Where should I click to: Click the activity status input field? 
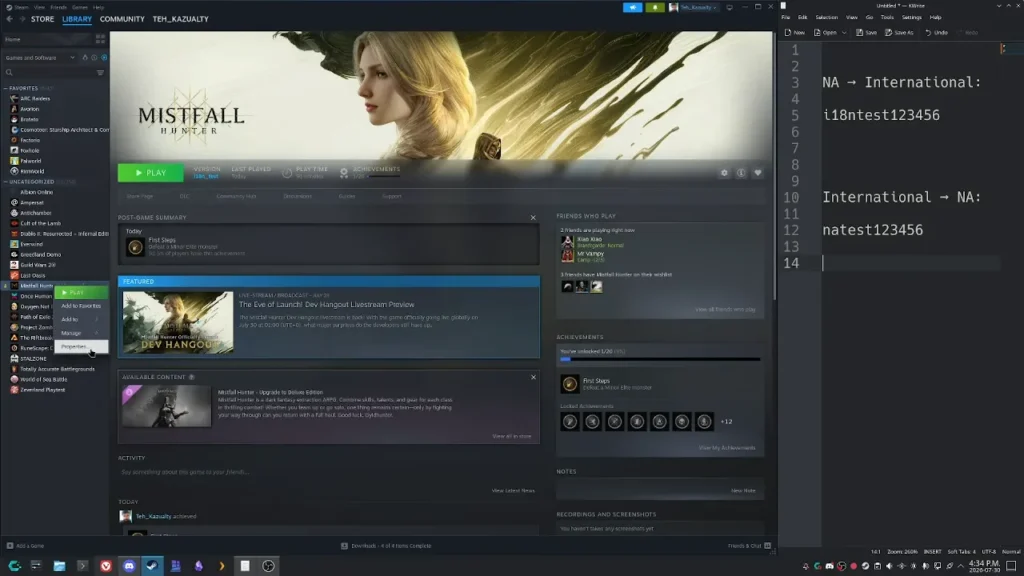coord(327,472)
